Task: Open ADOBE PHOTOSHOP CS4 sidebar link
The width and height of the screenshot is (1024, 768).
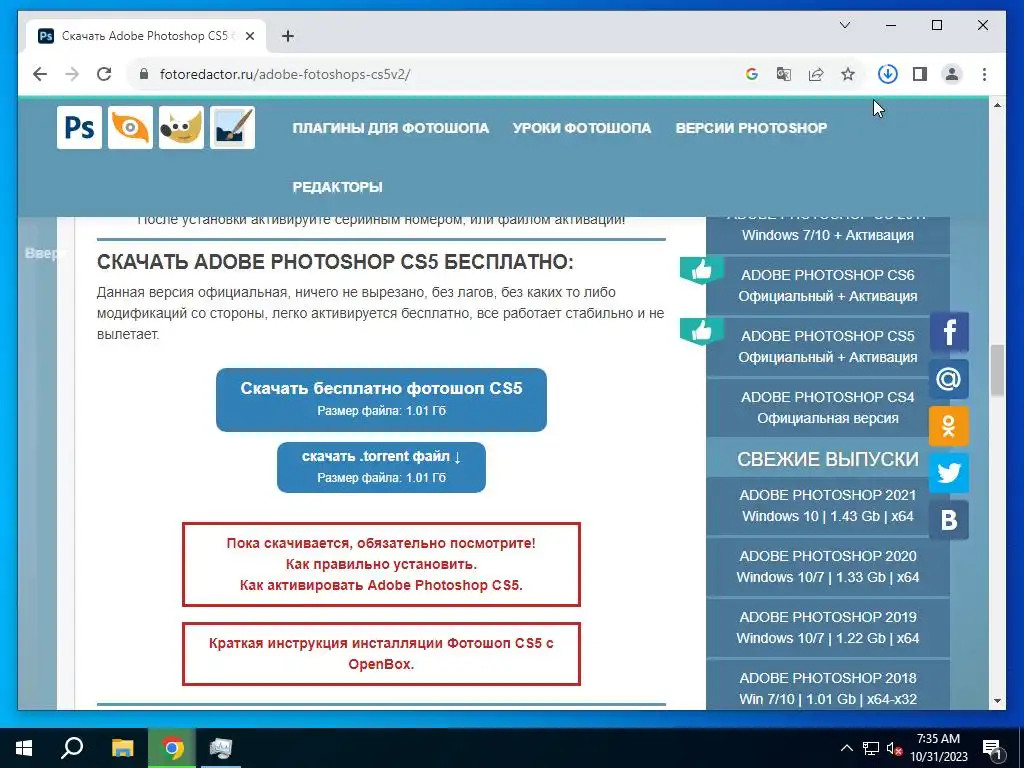Action: coord(827,408)
